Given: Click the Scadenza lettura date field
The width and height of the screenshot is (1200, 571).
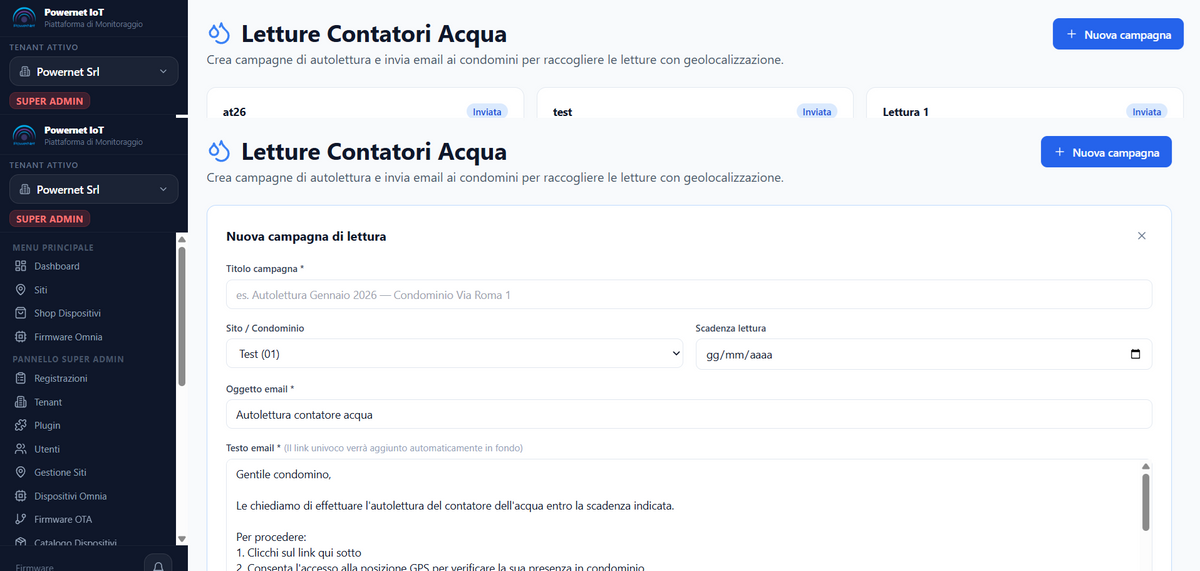Looking at the screenshot, I should pyautogui.click(x=924, y=354).
